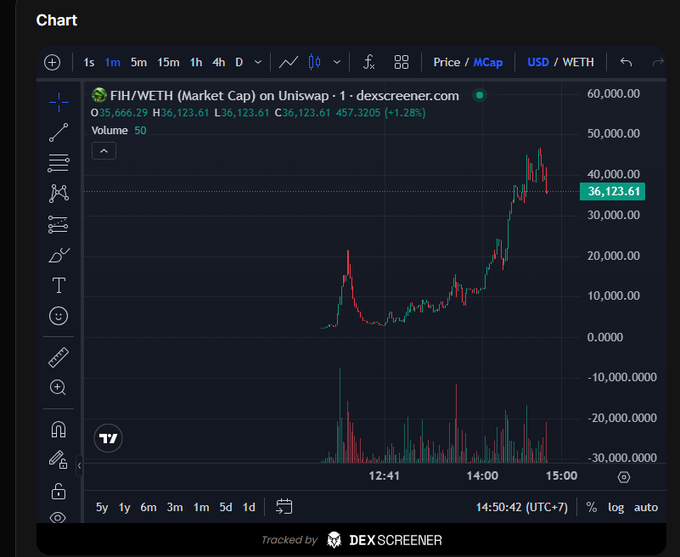Switch to line chart style
680x557 pixels.
click(x=288, y=62)
